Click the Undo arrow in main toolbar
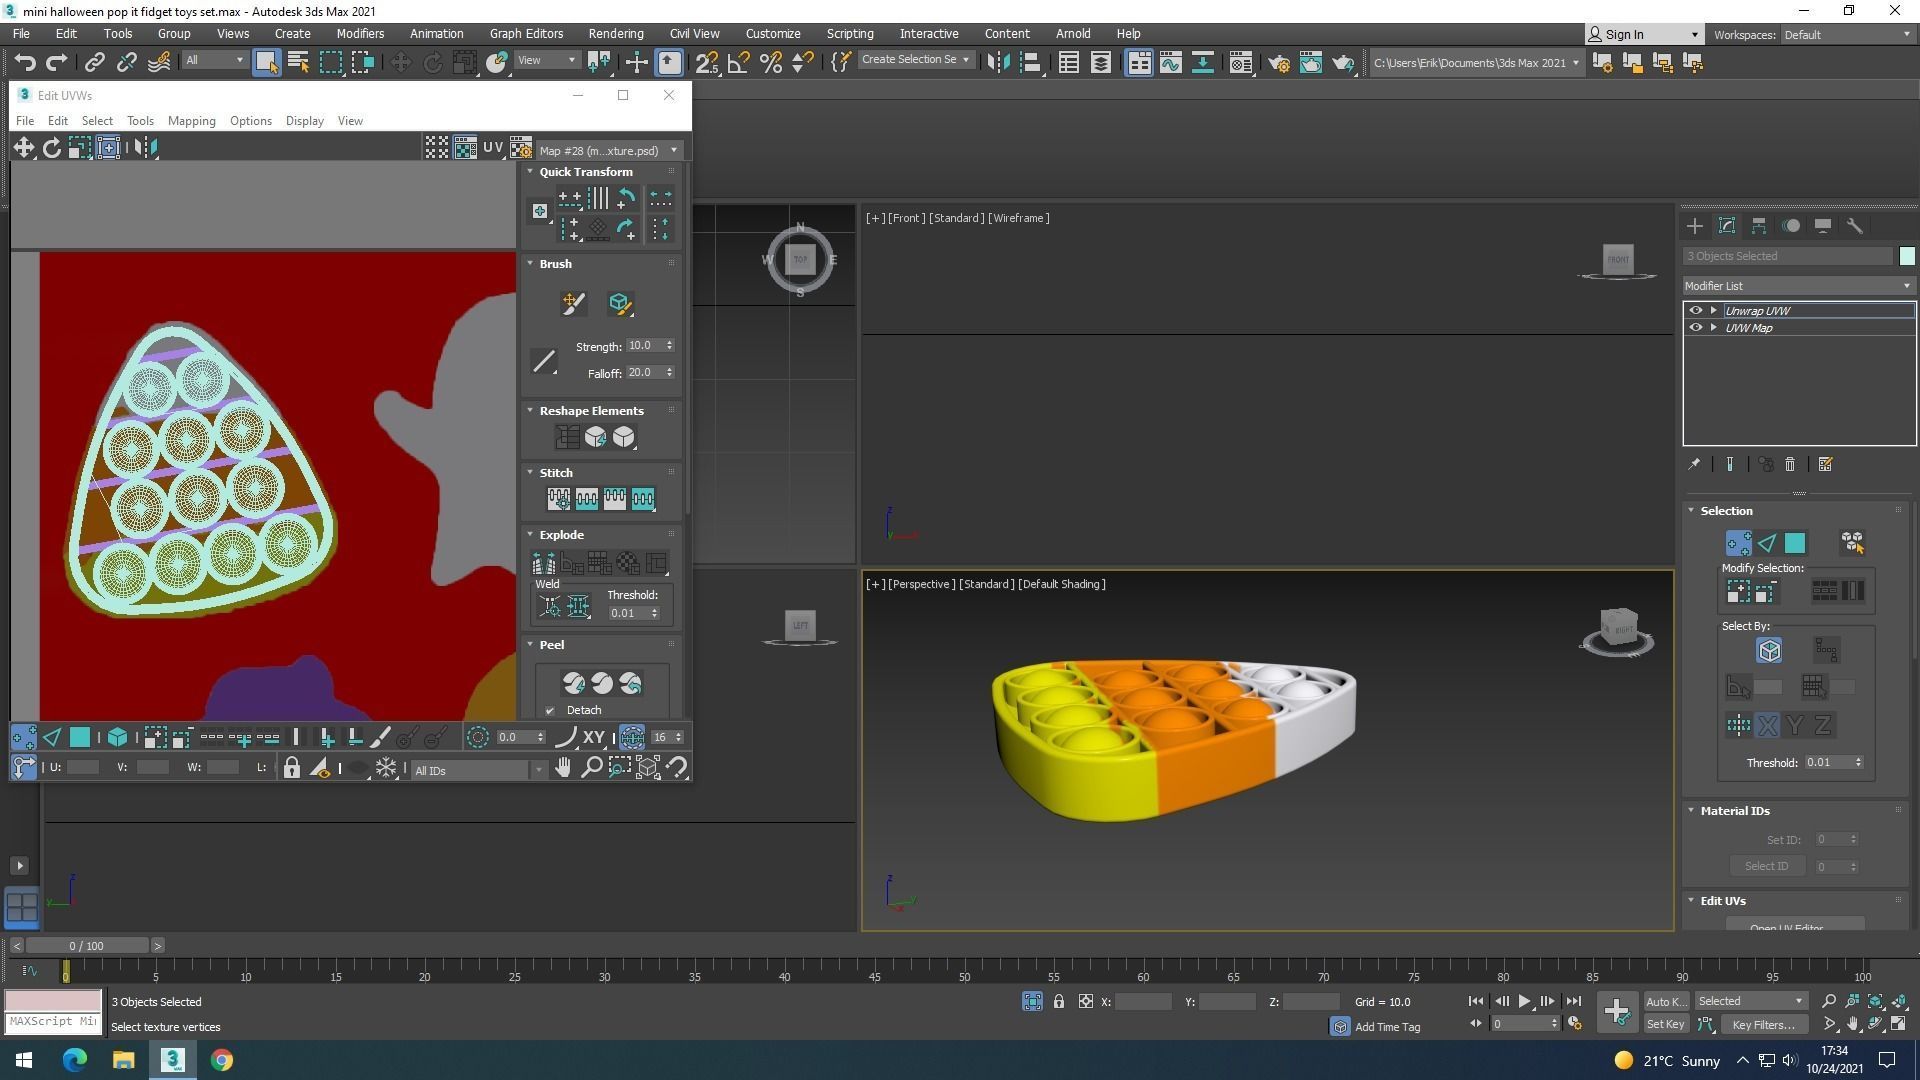Viewport: 1920px width, 1080px height. click(24, 62)
